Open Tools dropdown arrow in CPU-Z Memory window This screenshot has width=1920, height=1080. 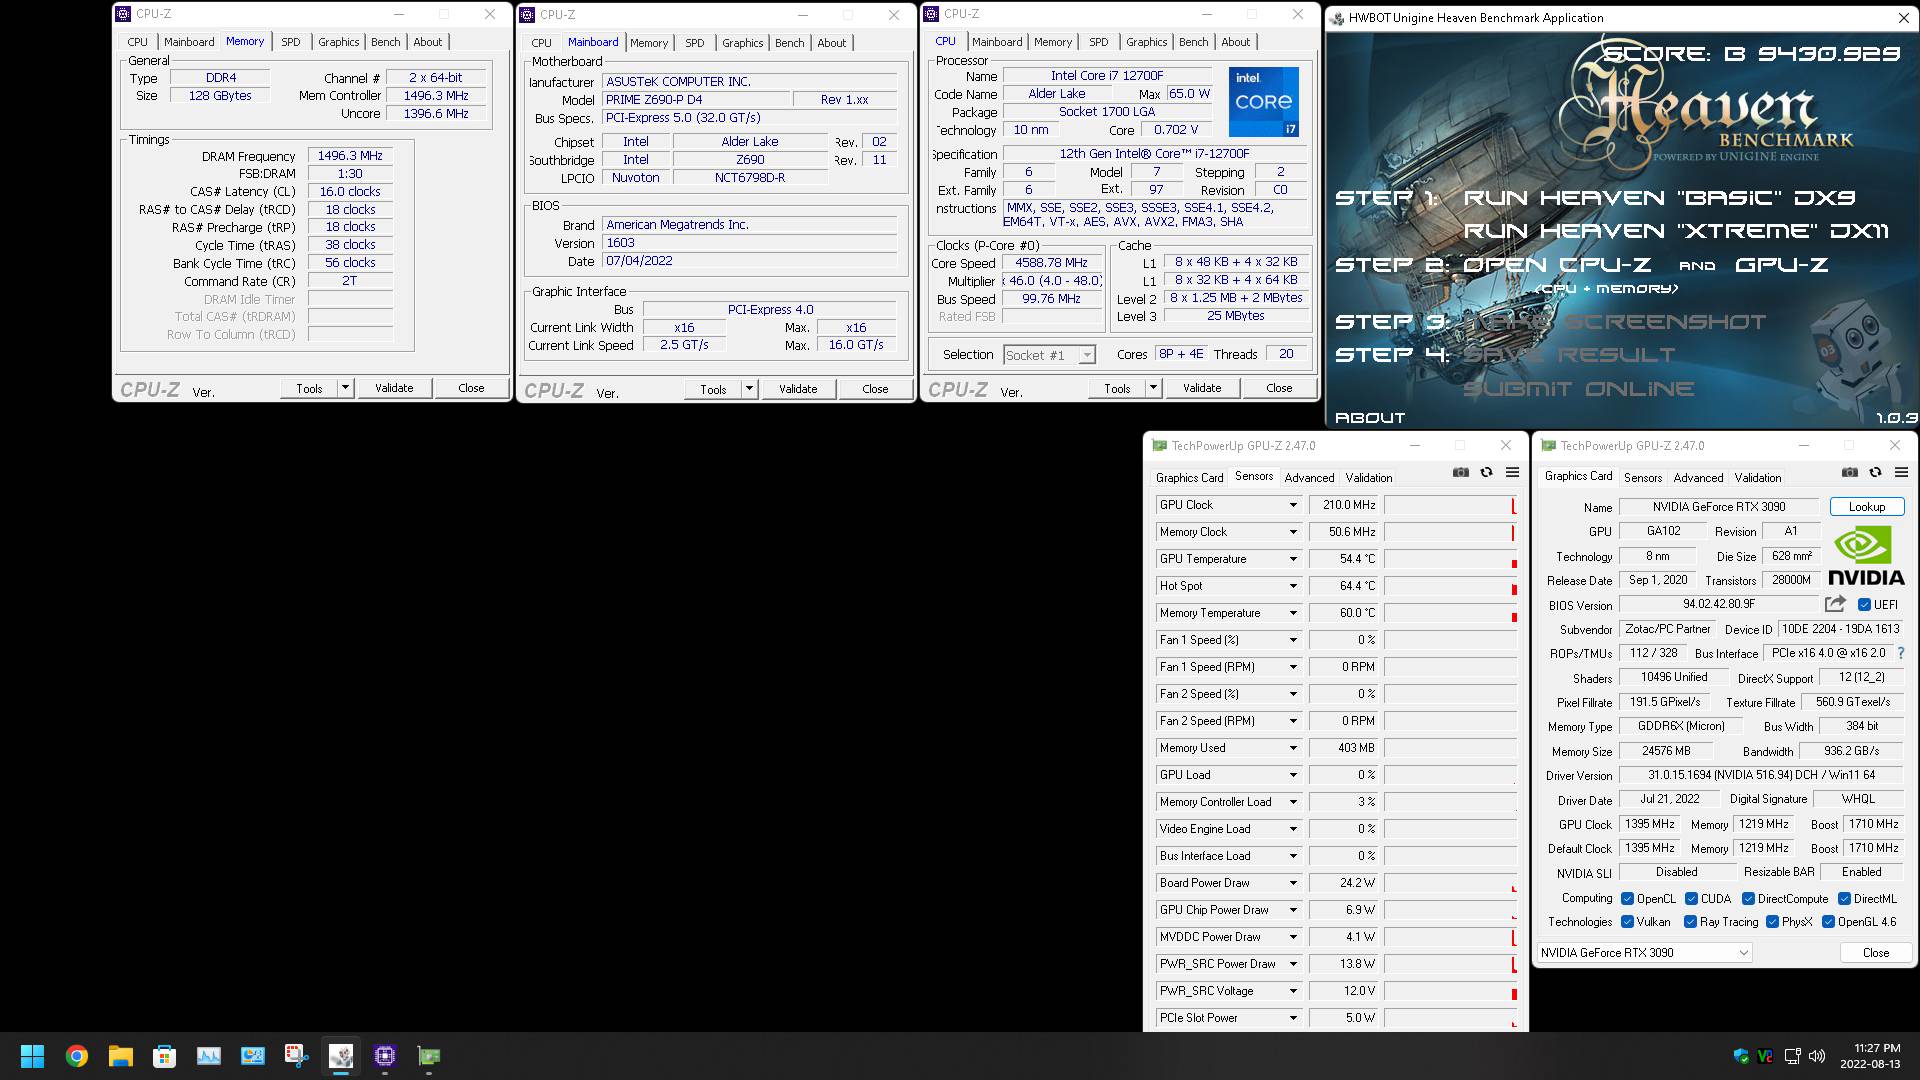pyautogui.click(x=345, y=388)
